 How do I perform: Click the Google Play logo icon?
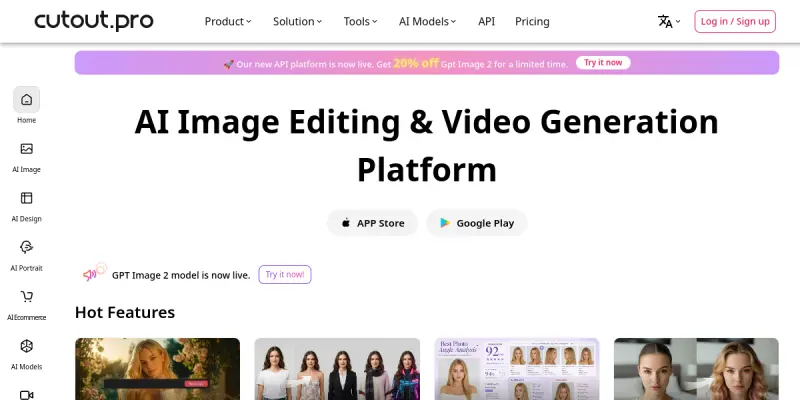coord(445,223)
